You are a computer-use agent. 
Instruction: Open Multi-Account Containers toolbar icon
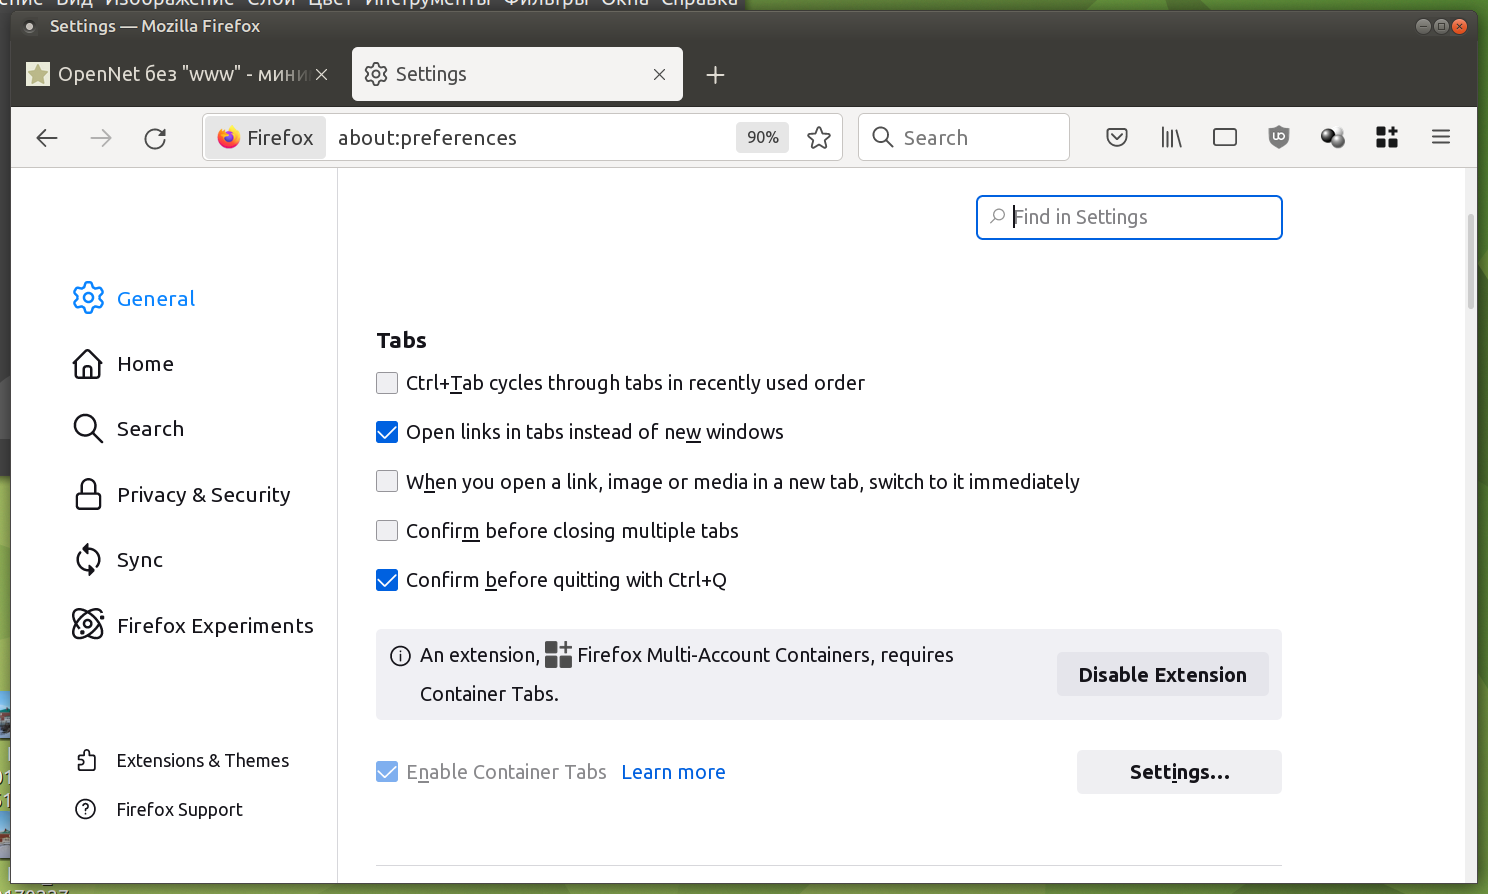click(1386, 138)
